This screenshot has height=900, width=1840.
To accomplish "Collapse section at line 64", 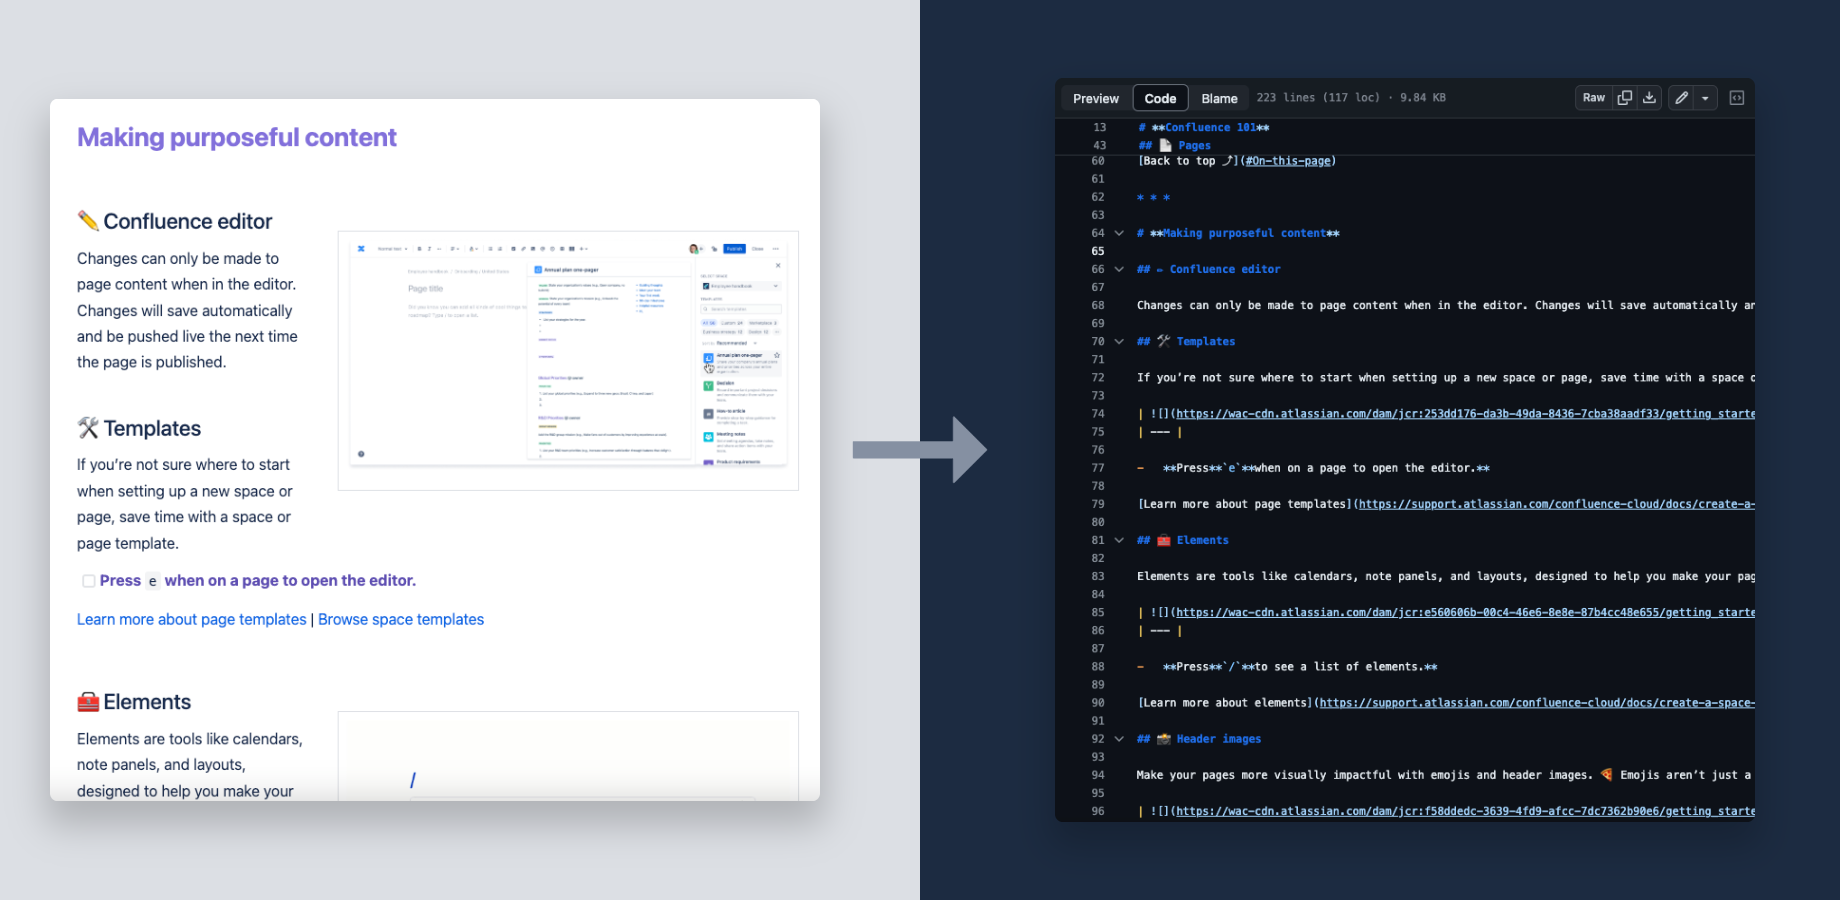I will coord(1119,233).
